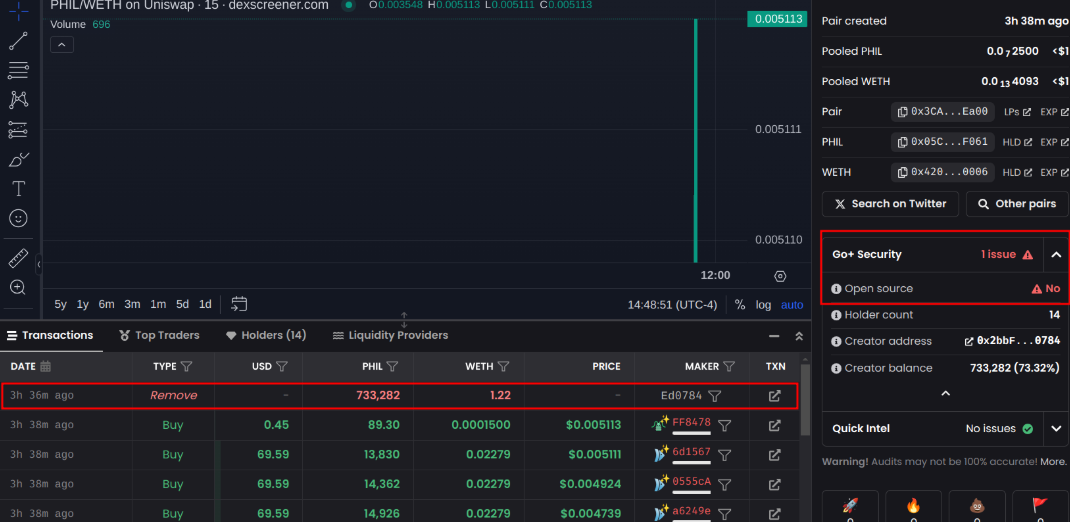Image resolution: width=1070 pixels, height=522 pixels.
Task: Select the brush drawing tool
Action: coord(18,160)
